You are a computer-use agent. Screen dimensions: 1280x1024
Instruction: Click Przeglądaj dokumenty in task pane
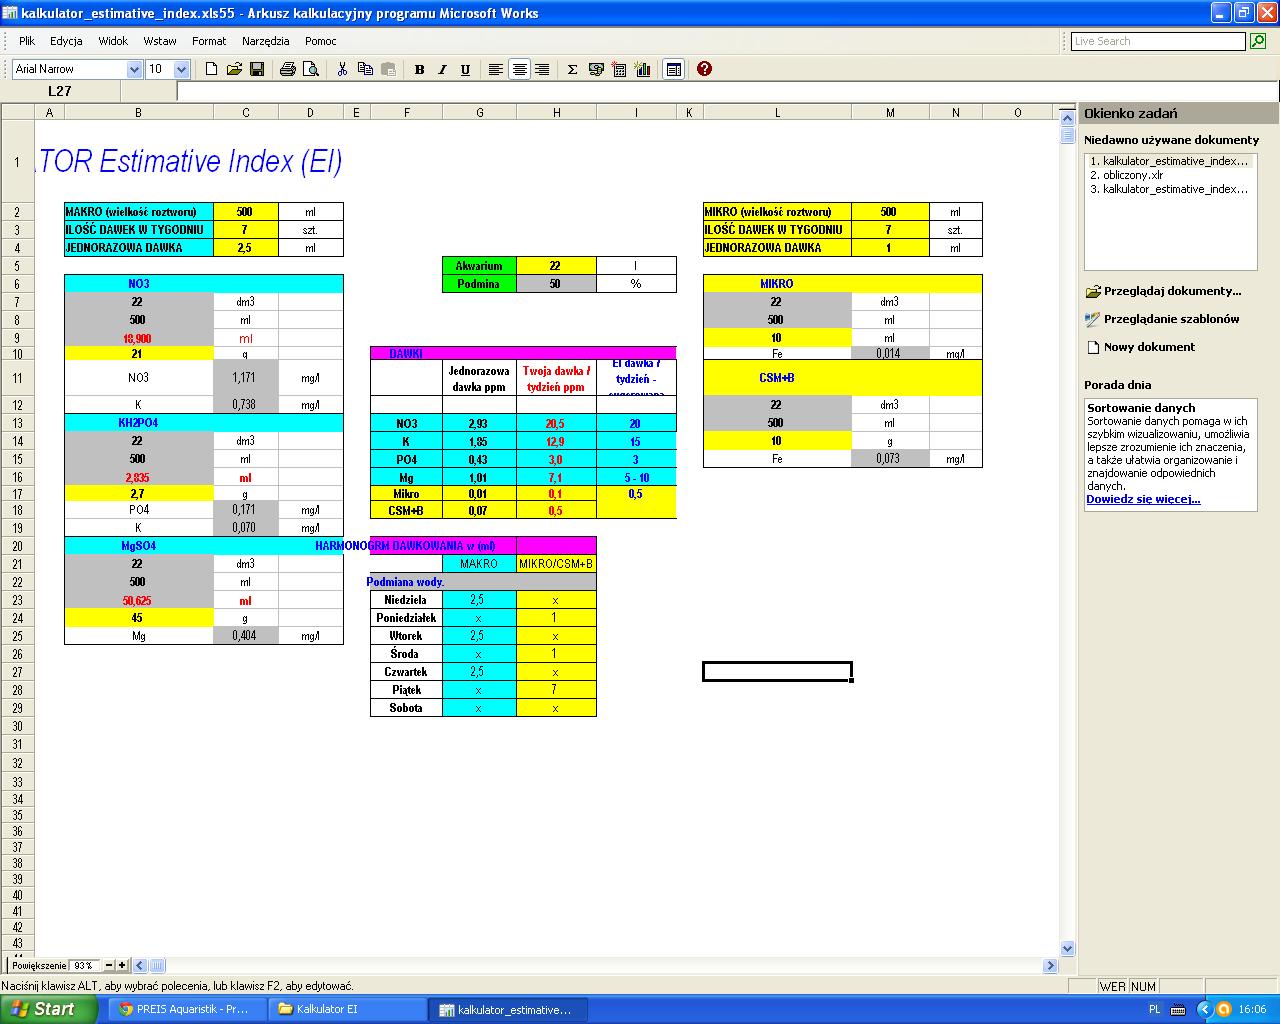(1172, 291)
